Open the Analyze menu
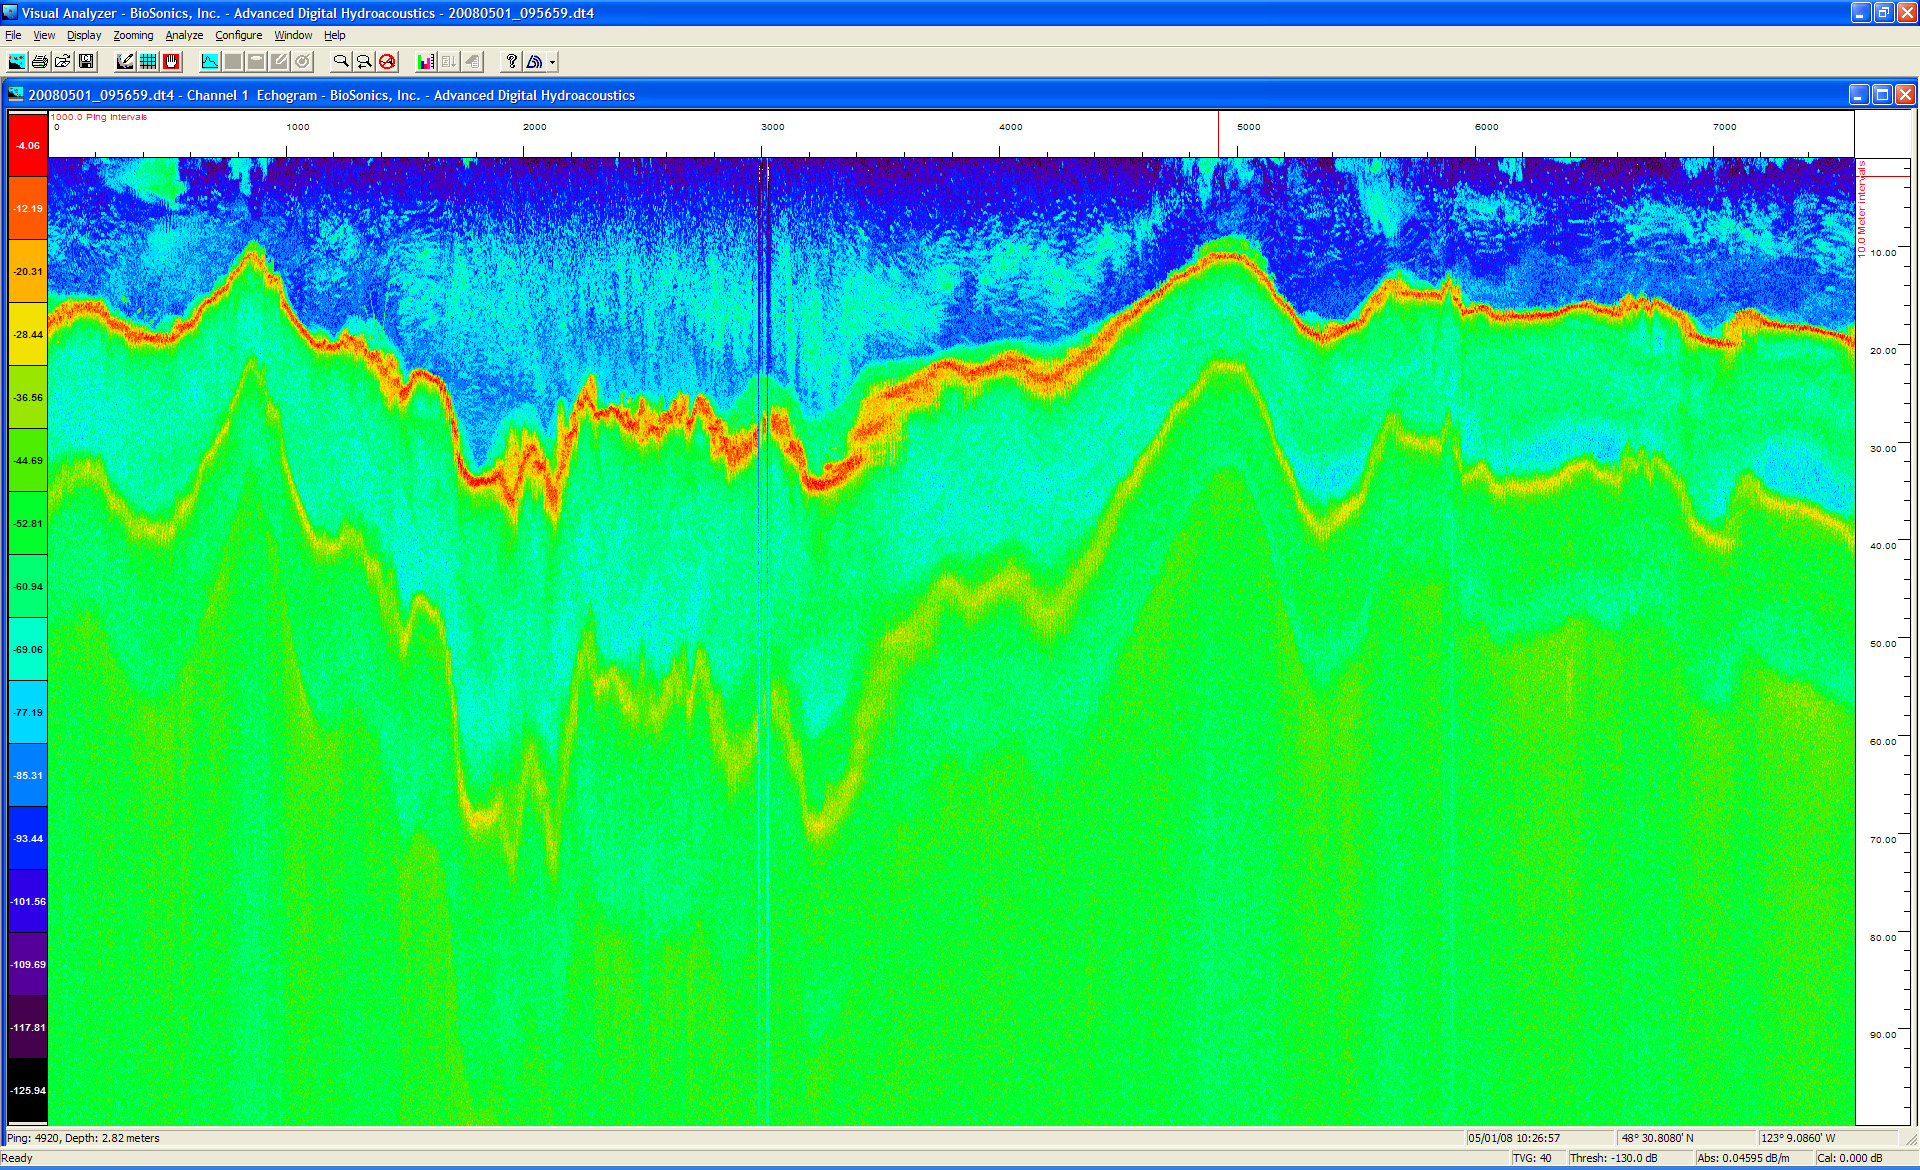The width and height of the screenshot is (1920, 1170). [184, 35]
